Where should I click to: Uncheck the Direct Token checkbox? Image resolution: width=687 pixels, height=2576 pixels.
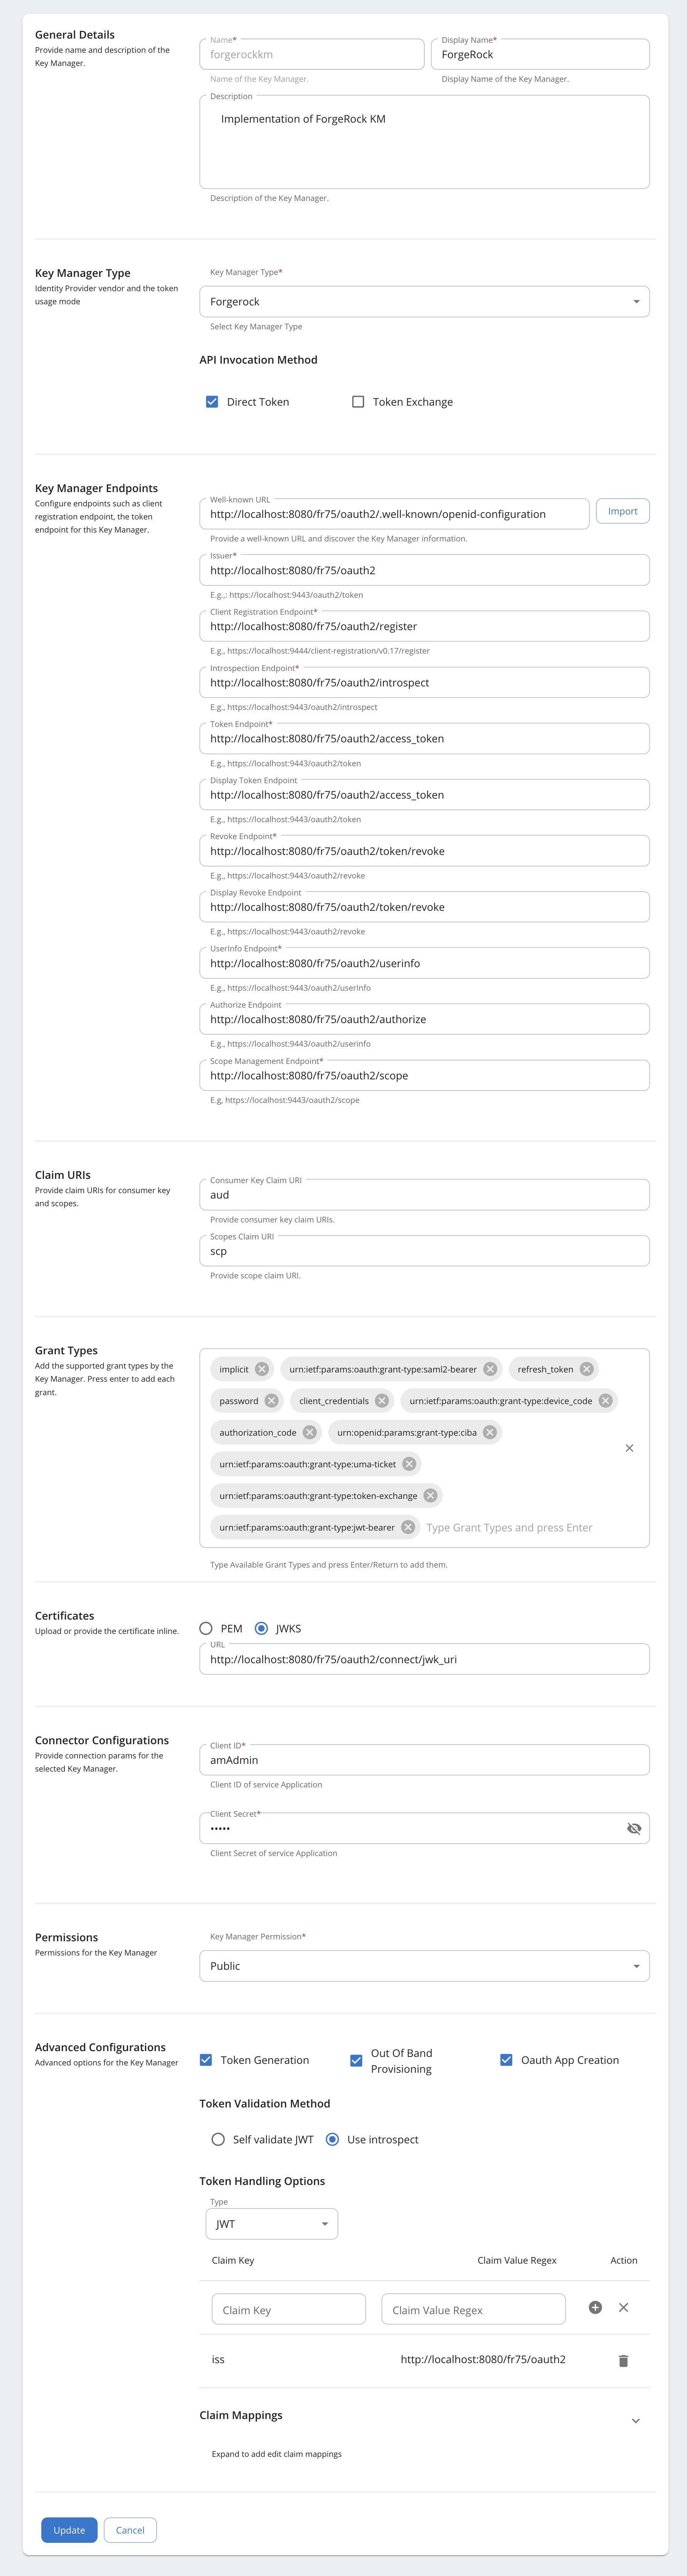pyautogui.click(x=212, y=402)
